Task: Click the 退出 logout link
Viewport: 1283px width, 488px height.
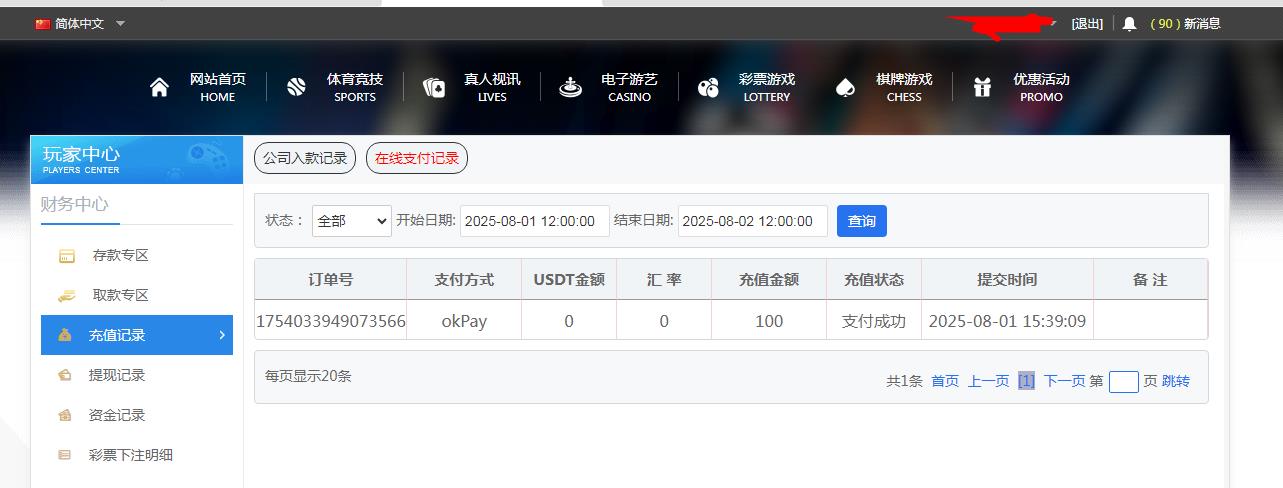Action: 1087,24
